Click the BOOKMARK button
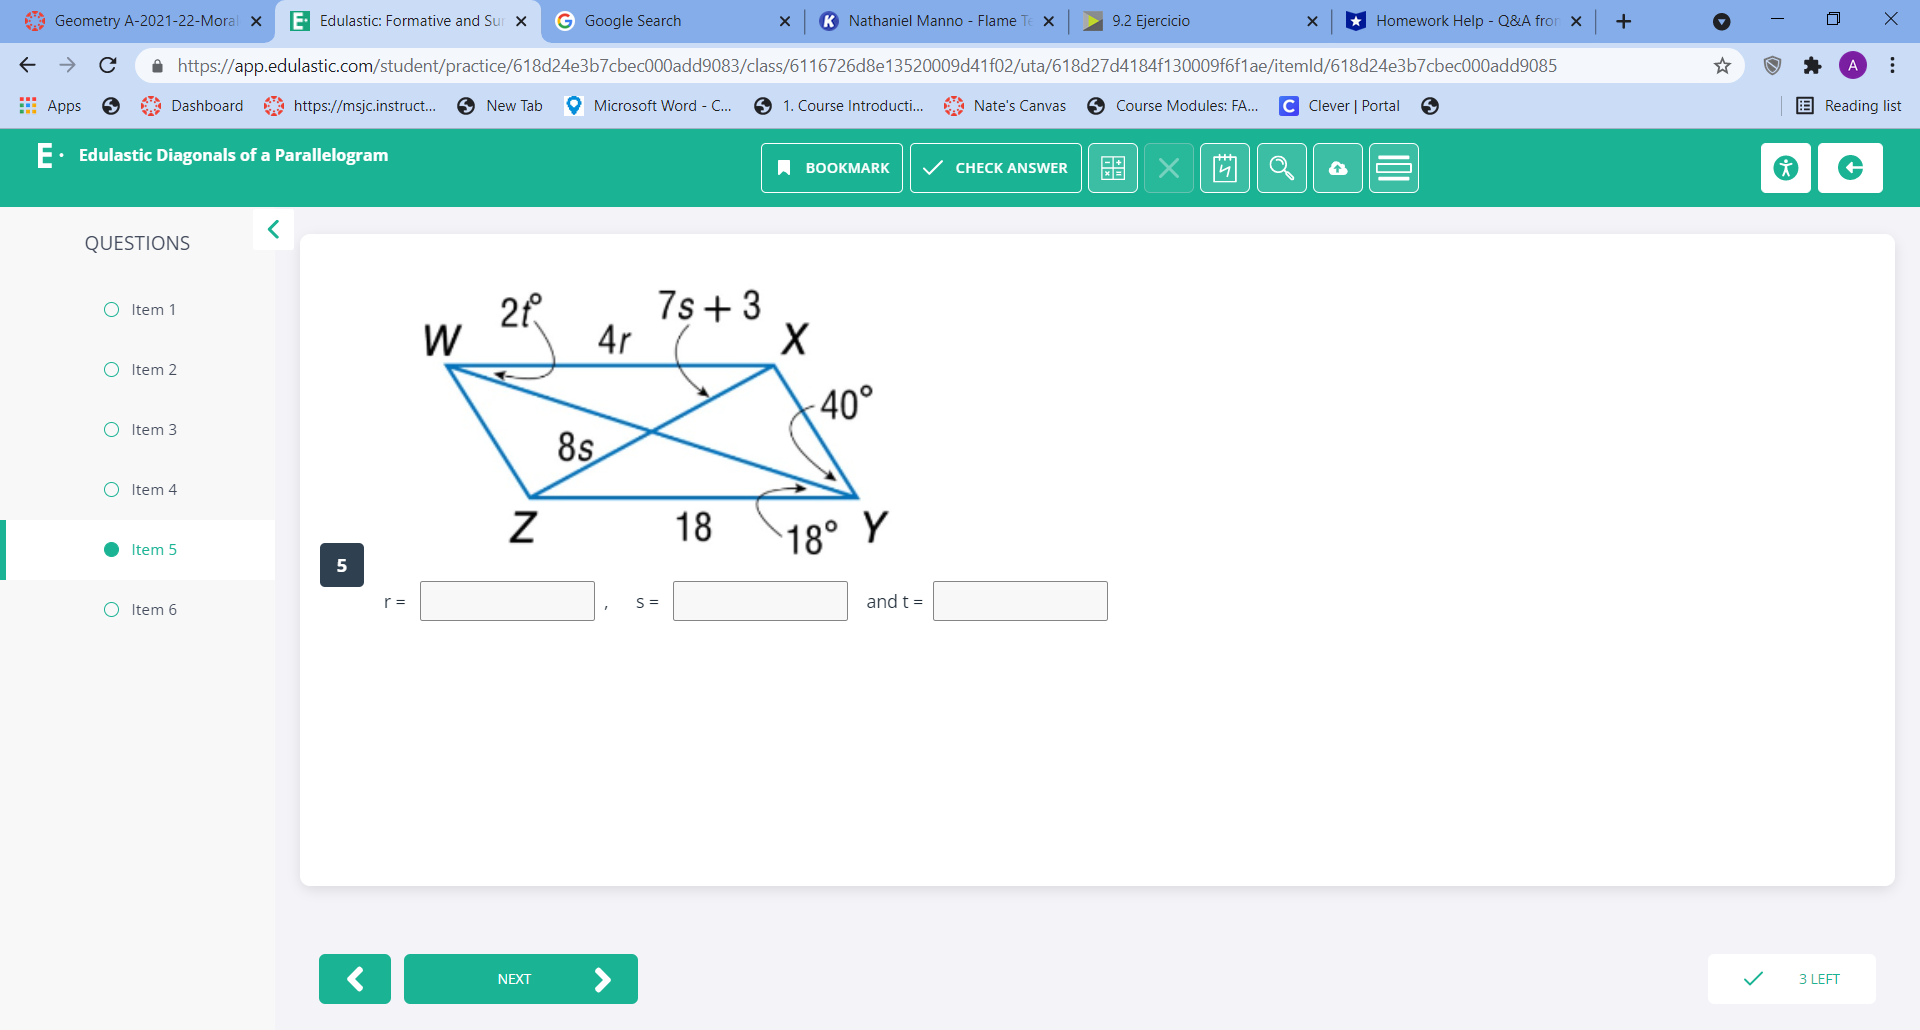 831,168
